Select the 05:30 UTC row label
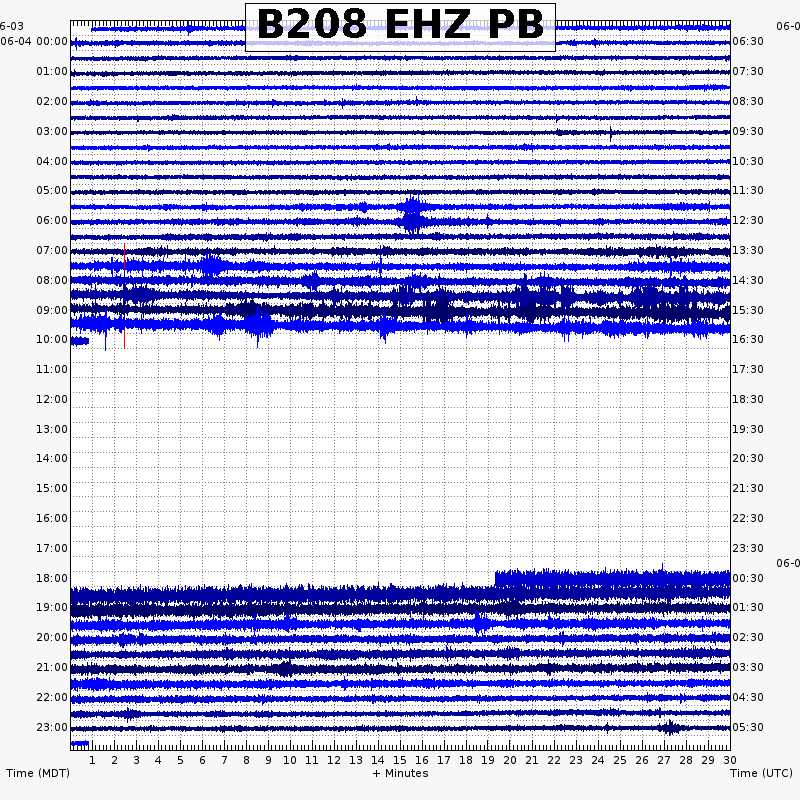Image resolution: width=800 pixels, height=800 pixels. 748,727
